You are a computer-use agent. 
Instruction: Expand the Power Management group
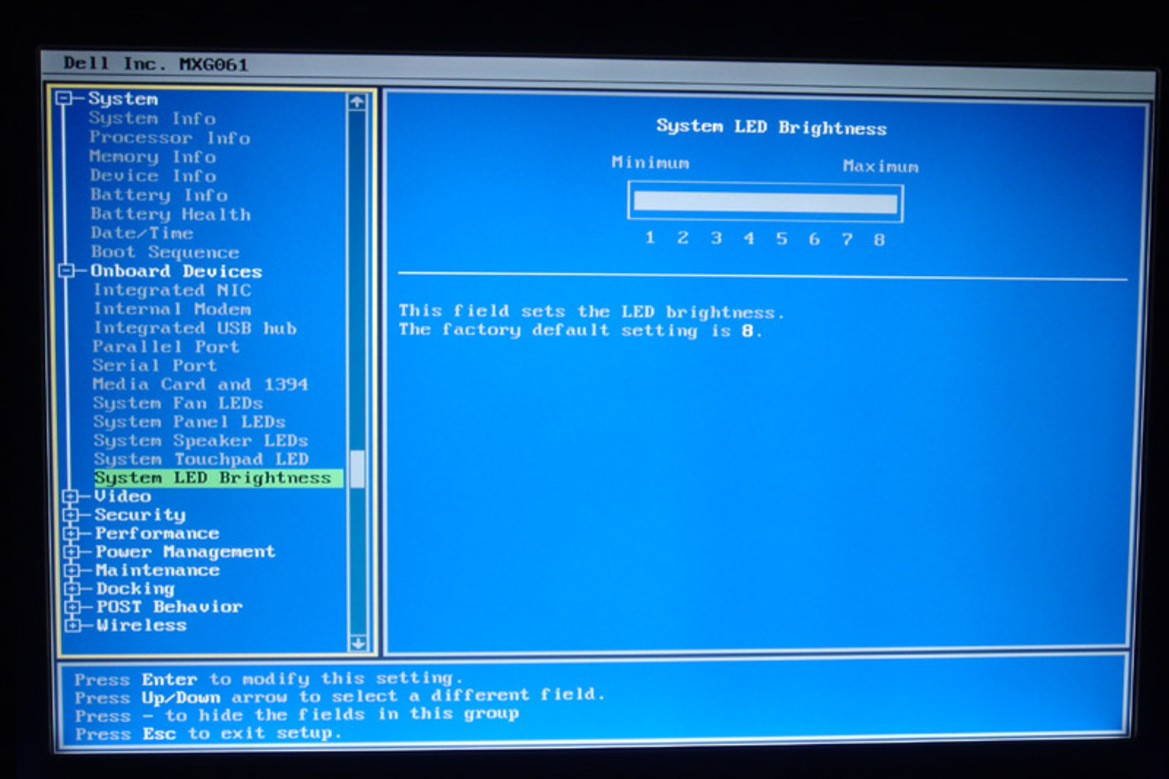(x=72, y=552)
